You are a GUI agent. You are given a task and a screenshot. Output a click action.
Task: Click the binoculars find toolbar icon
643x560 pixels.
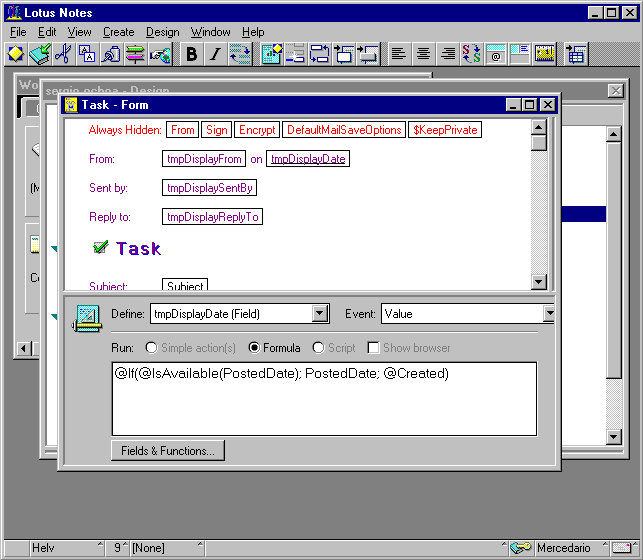coord(111,54)
